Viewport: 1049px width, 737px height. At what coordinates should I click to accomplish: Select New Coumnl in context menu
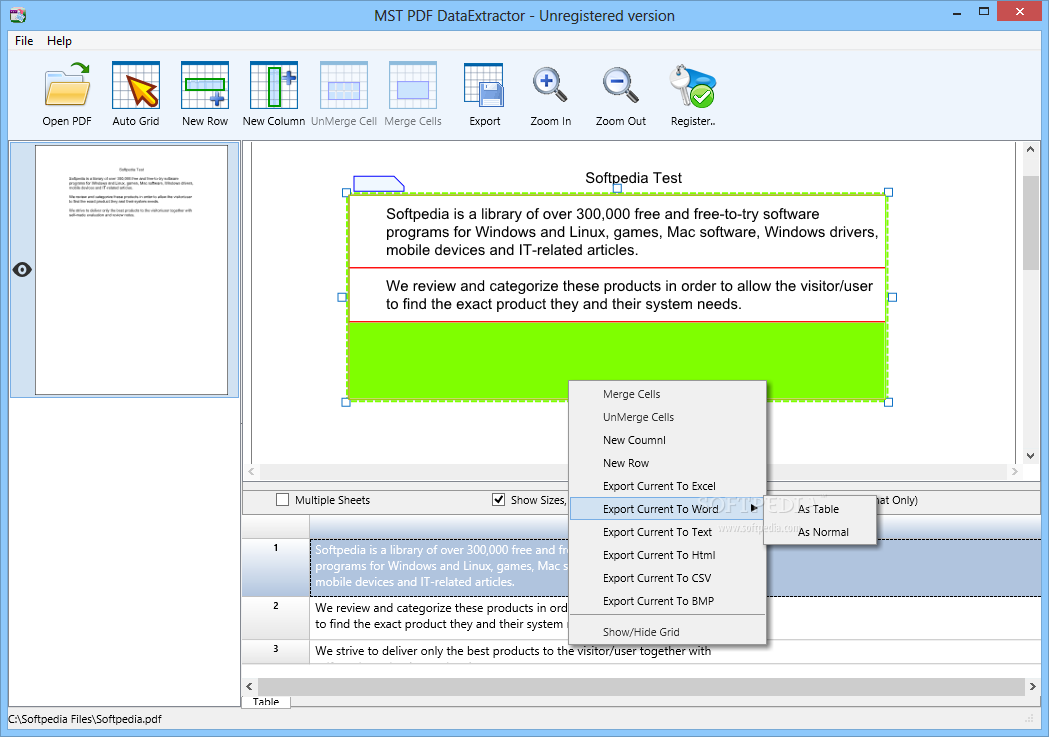pos(667,440)
